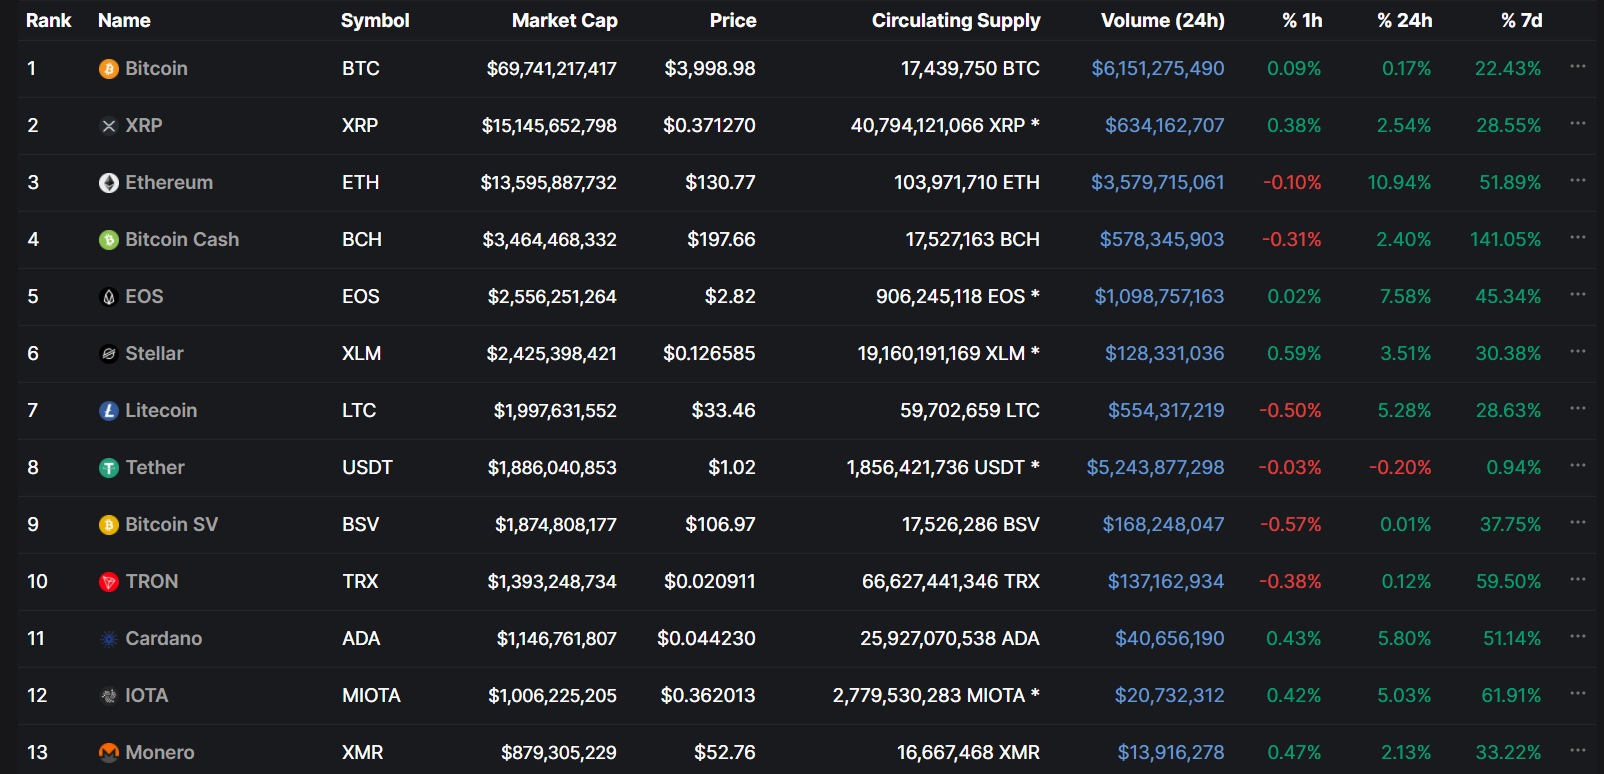This screenshot has height=774, width=1604.
Task: Open the IOTA coin name link
Action: click(x=146, y=696)
